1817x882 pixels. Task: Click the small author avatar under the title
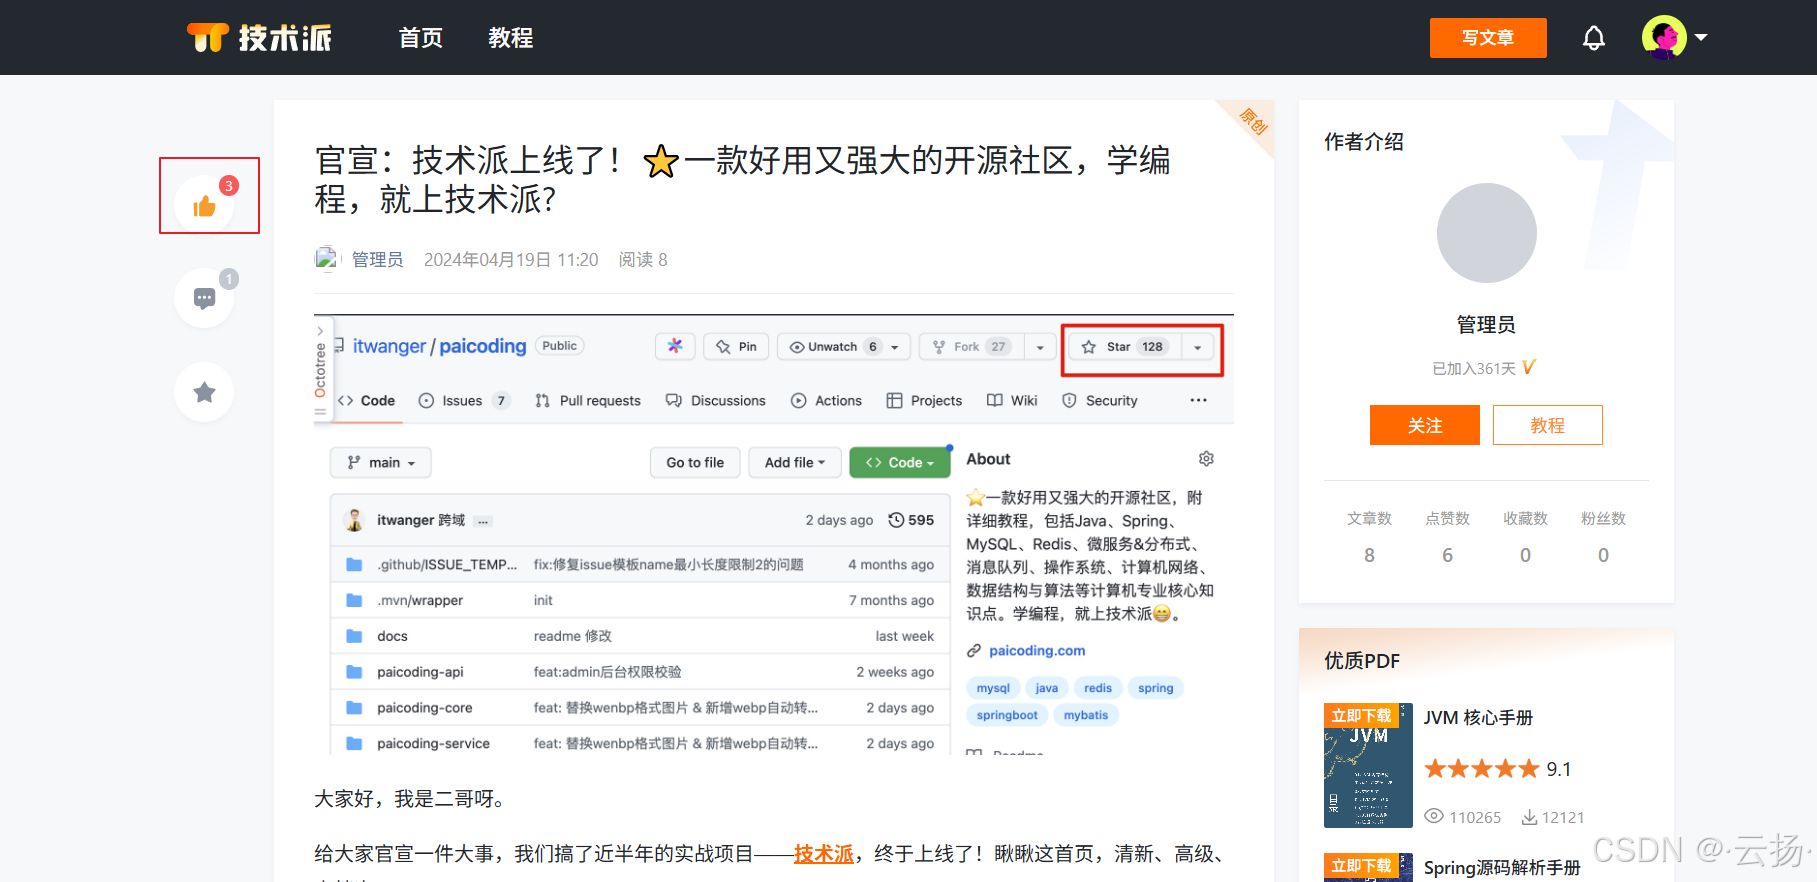(x=327, y=259)
